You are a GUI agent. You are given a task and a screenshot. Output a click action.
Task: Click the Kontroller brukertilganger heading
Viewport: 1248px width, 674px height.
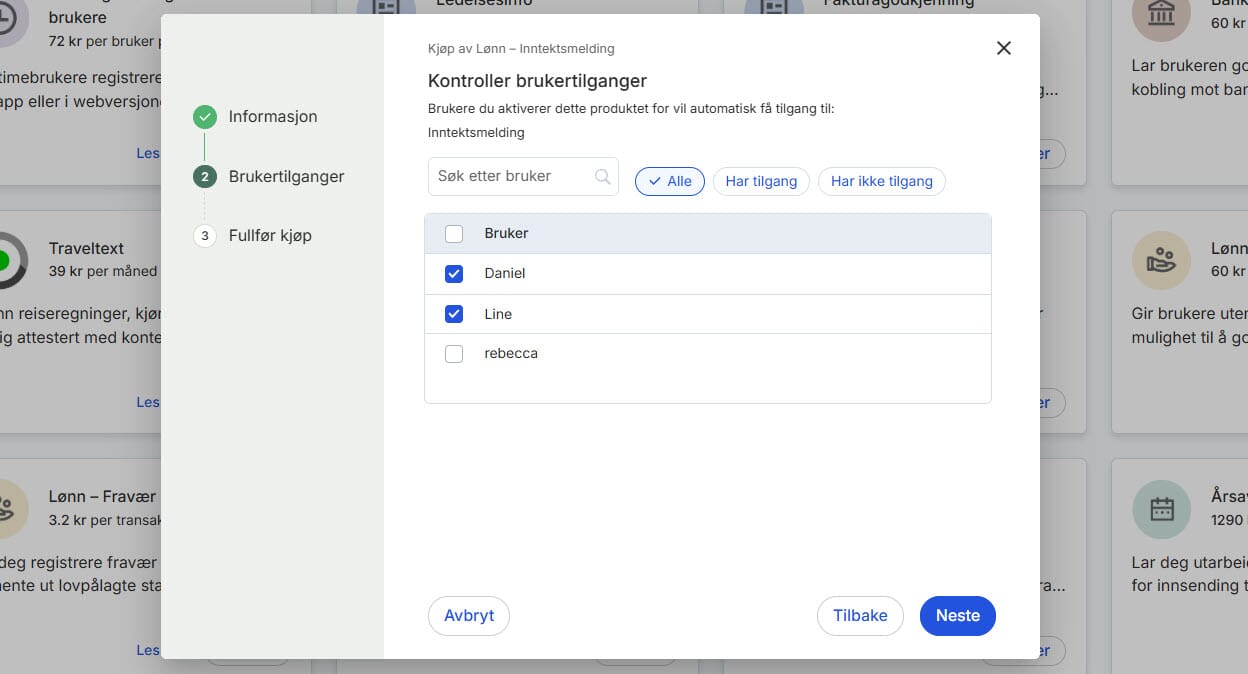[538, 81]
